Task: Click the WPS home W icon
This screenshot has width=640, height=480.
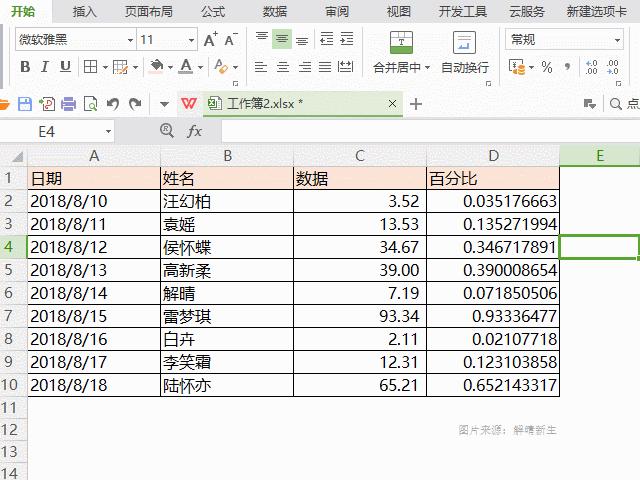Action: coord(189,104)
